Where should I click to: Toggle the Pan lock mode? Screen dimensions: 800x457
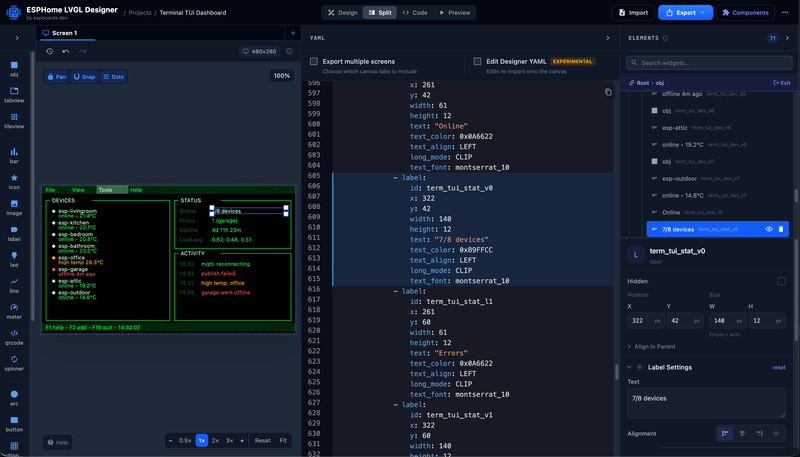[57, 77]
